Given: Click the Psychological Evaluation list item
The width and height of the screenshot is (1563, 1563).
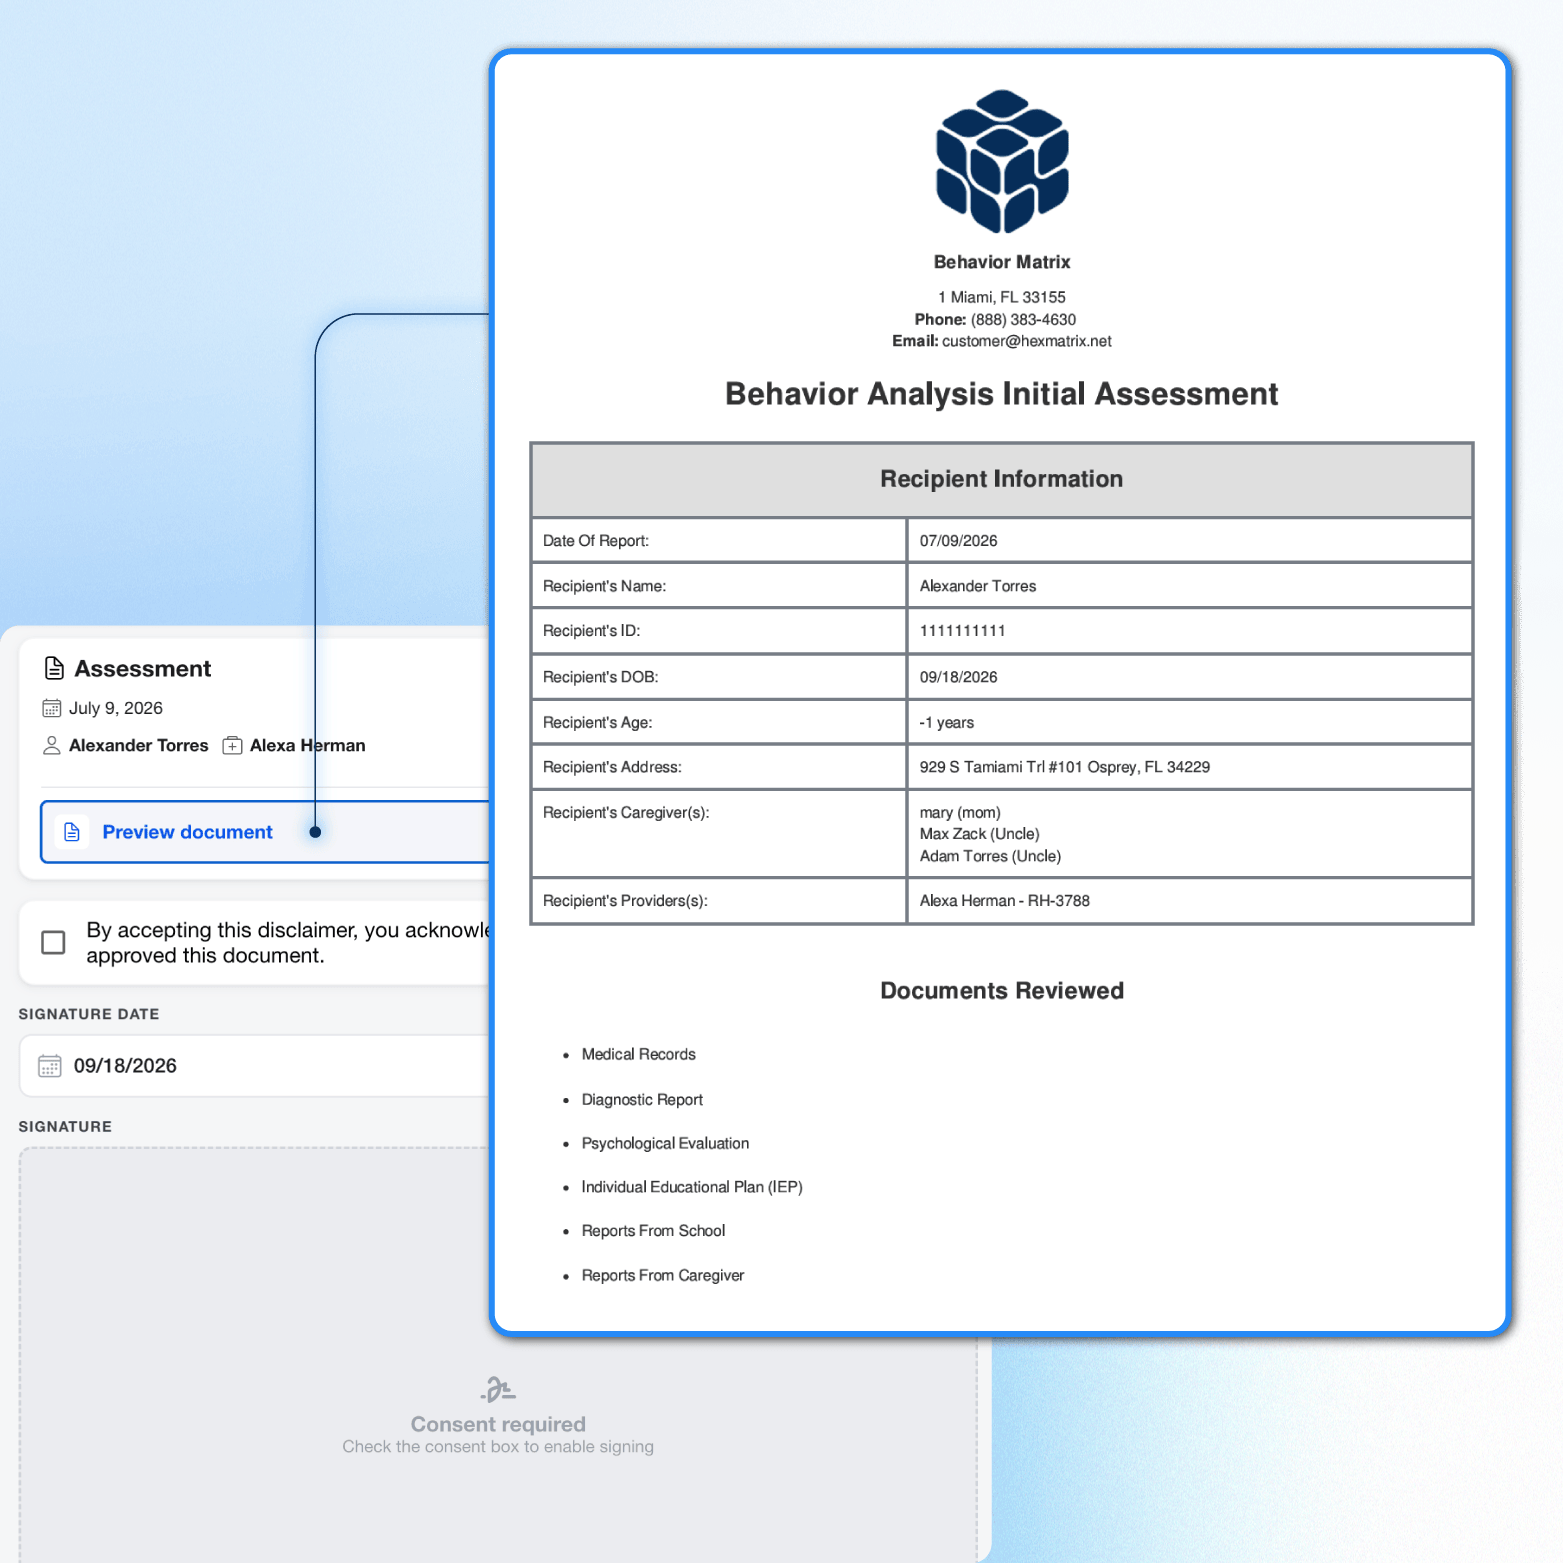Looking at the screenshot, I should point(665,1144).
